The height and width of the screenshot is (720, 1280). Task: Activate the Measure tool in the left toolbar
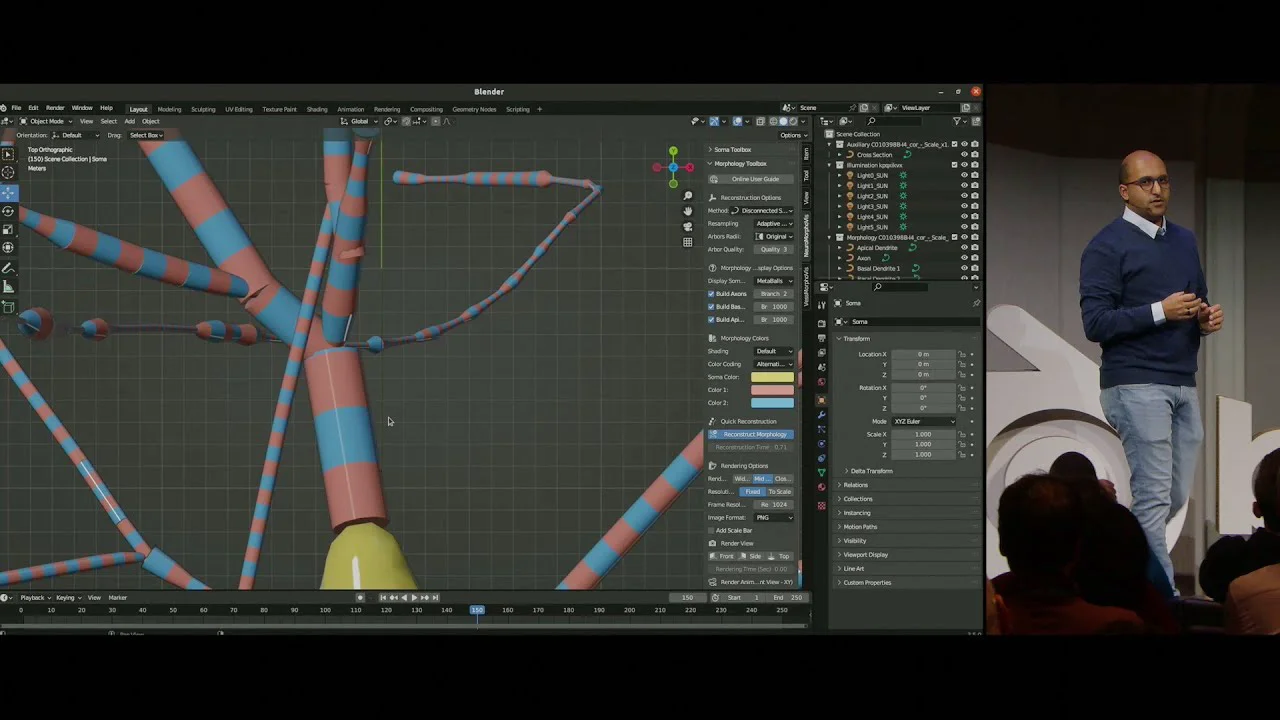click(8, 287)
